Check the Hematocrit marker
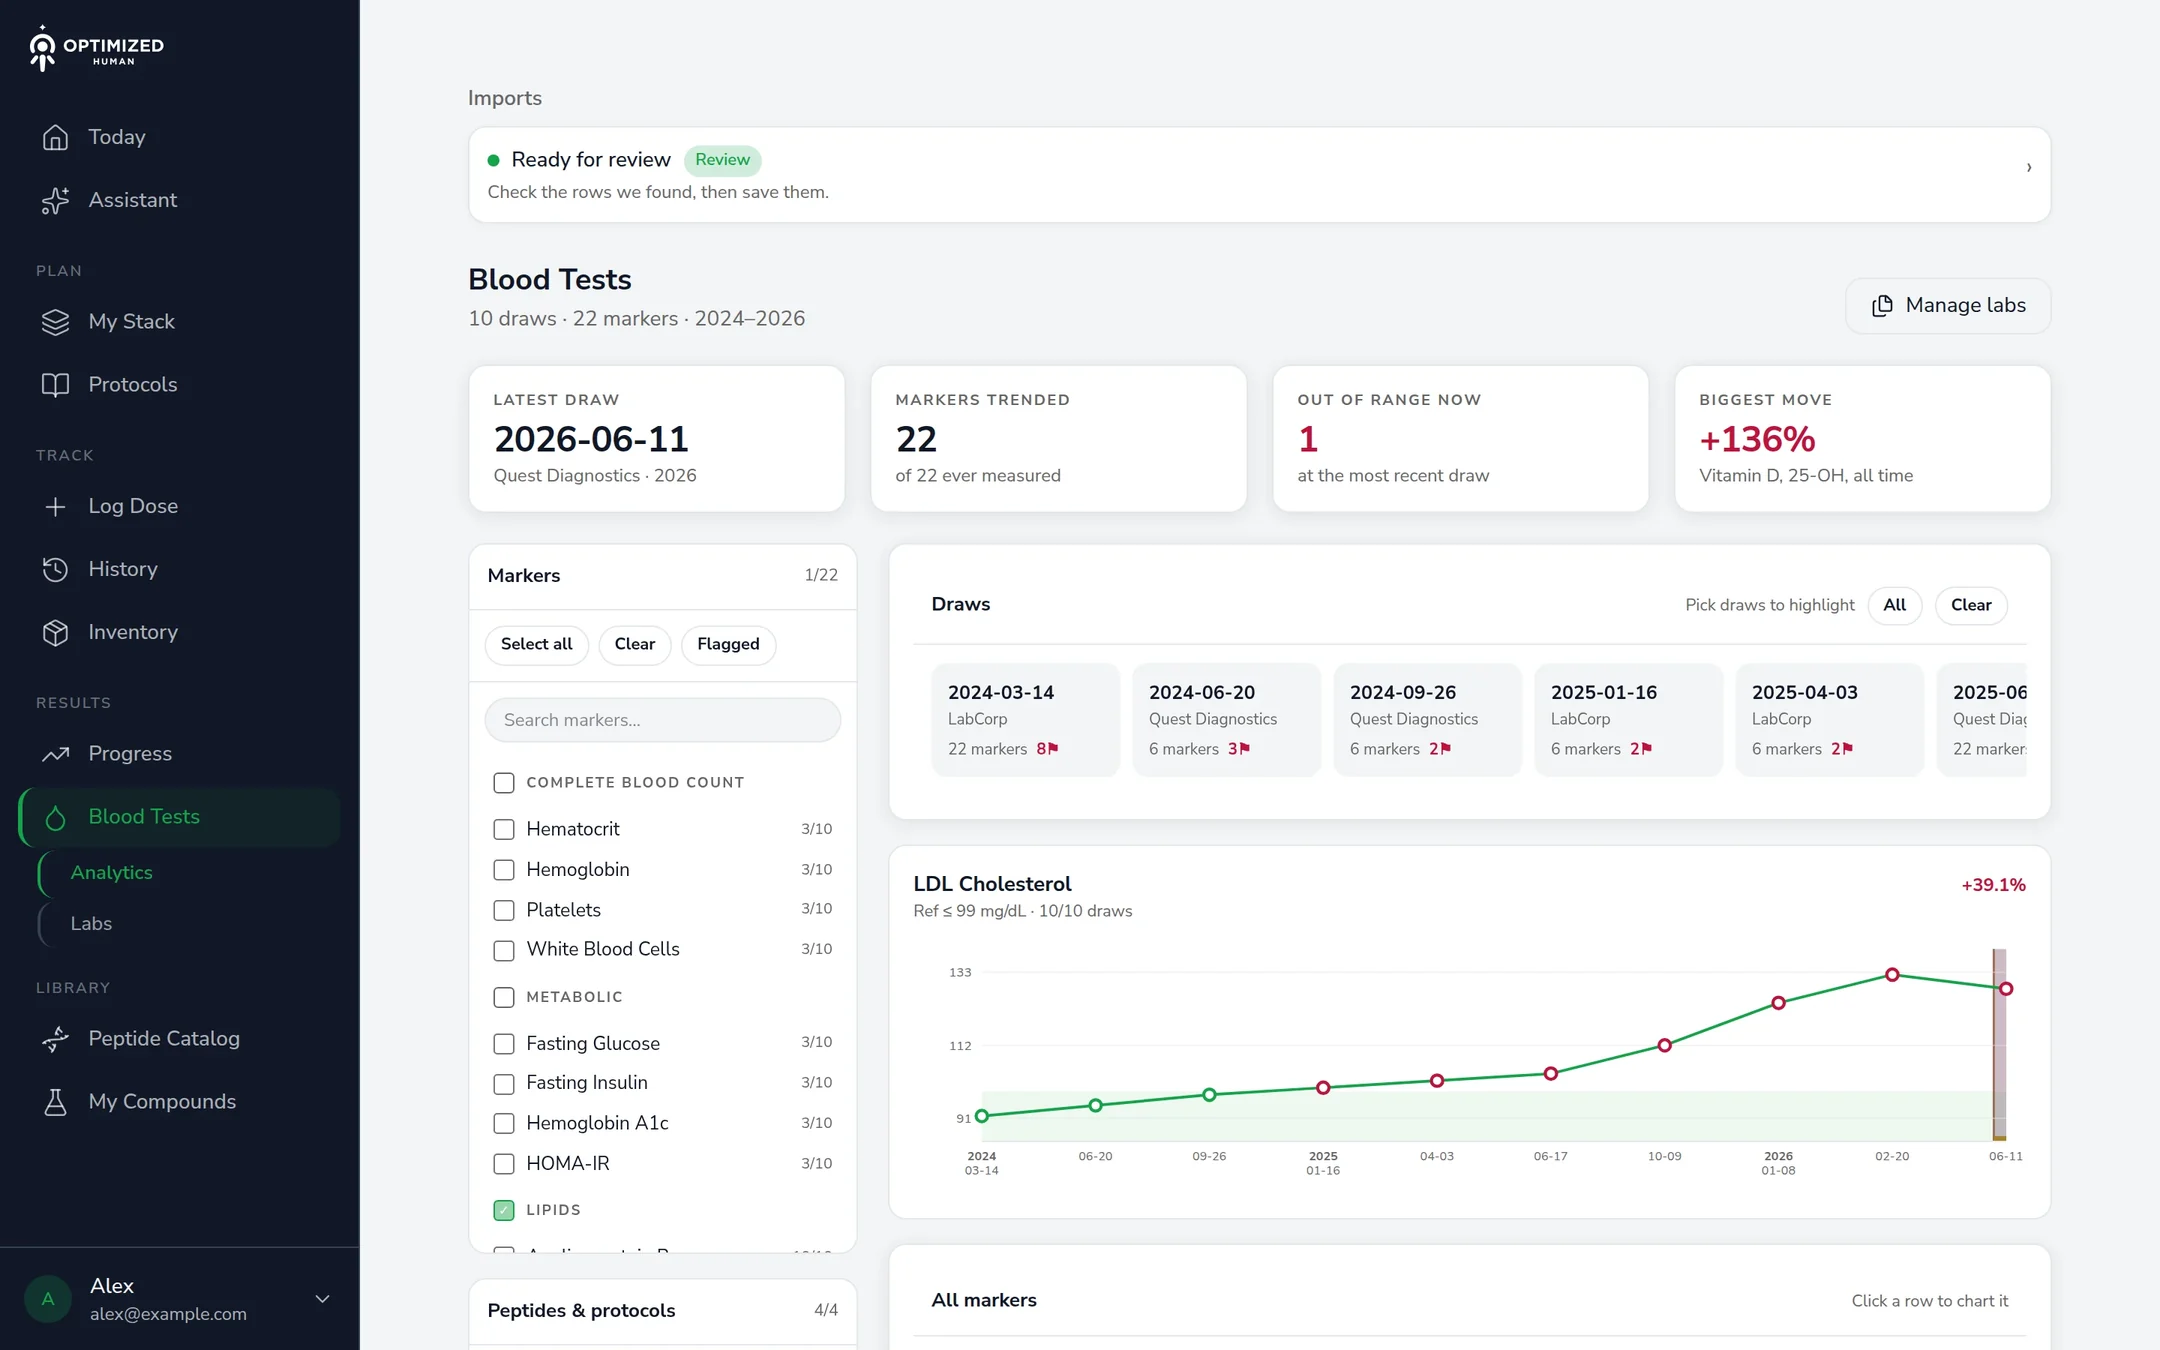This screenshot has width=2160, height=1350. tap(504, 829)
